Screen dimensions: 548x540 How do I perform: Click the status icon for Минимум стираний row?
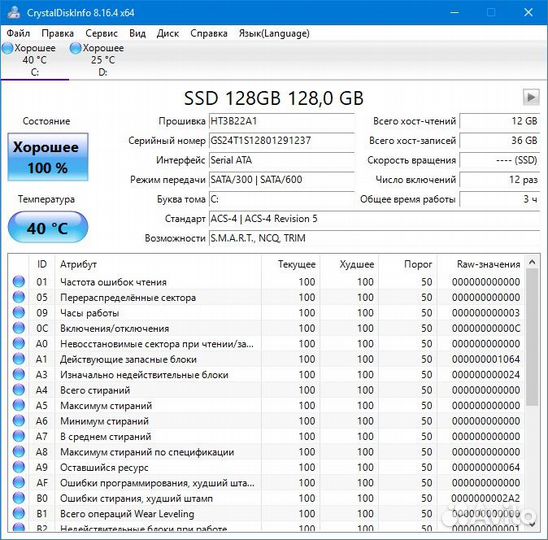tap(19, 420)
